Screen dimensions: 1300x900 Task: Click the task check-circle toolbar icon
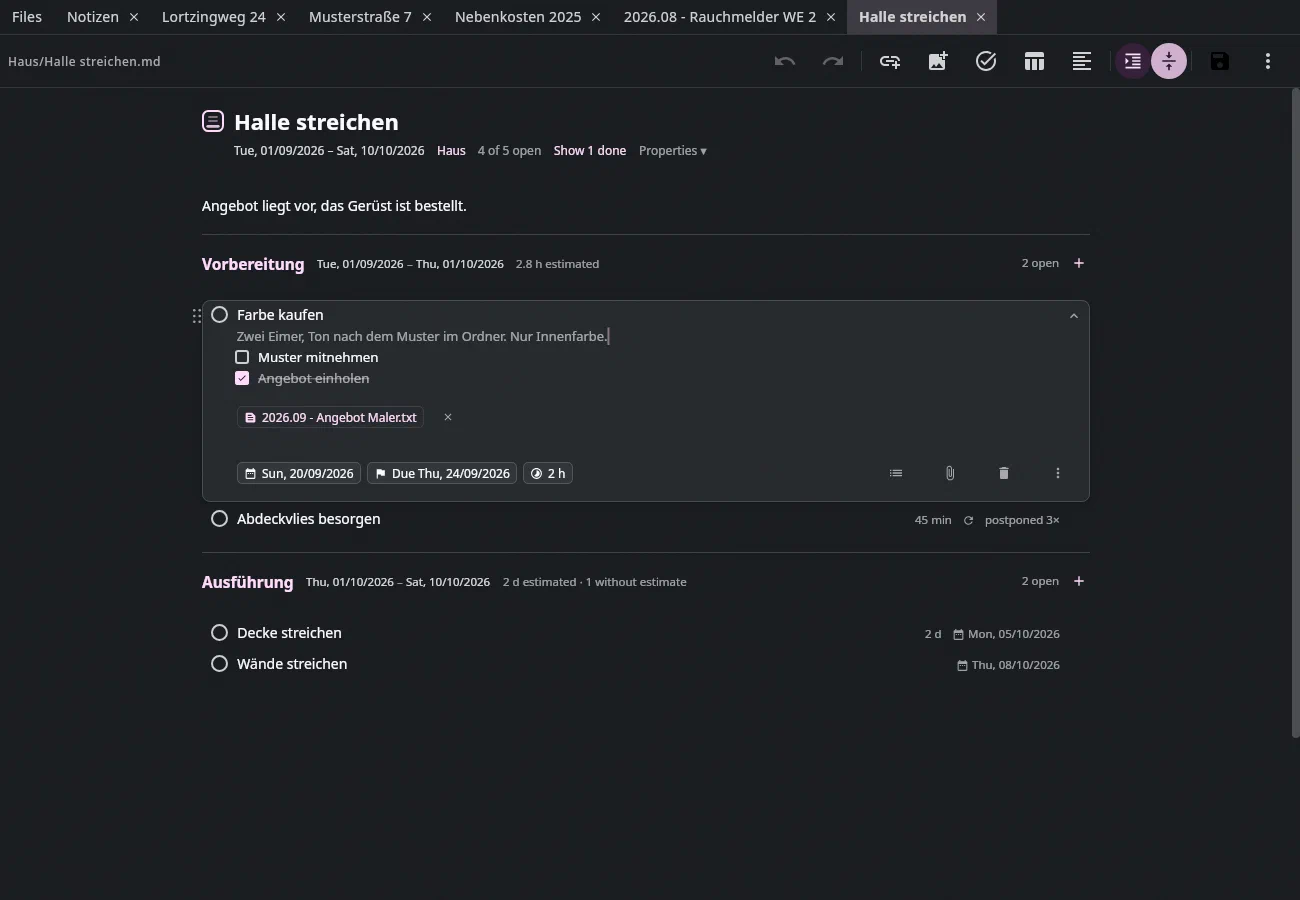(986, 62)
